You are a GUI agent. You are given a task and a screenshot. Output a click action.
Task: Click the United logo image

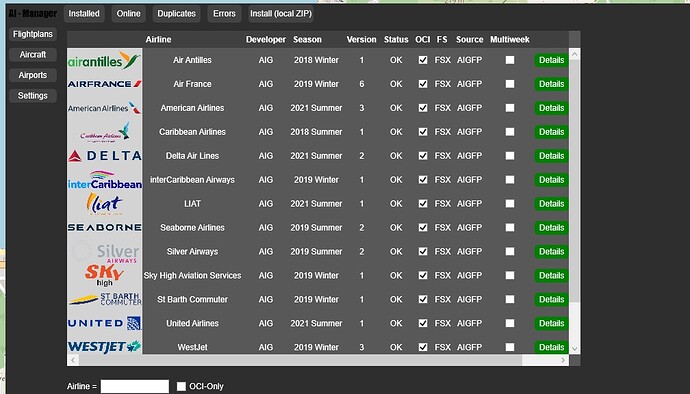(x=104, y=323)
